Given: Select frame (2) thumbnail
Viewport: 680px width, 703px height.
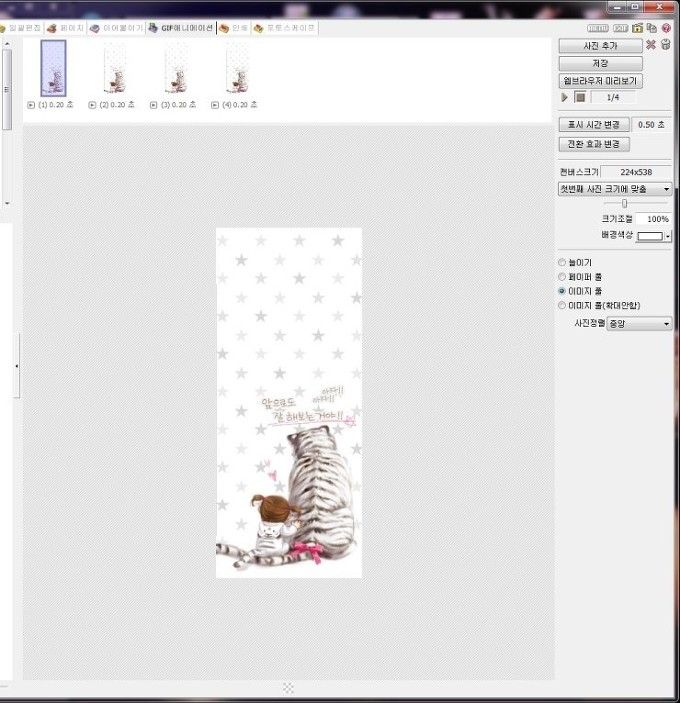Looking at the screenshot, I should tap(115, 68).
